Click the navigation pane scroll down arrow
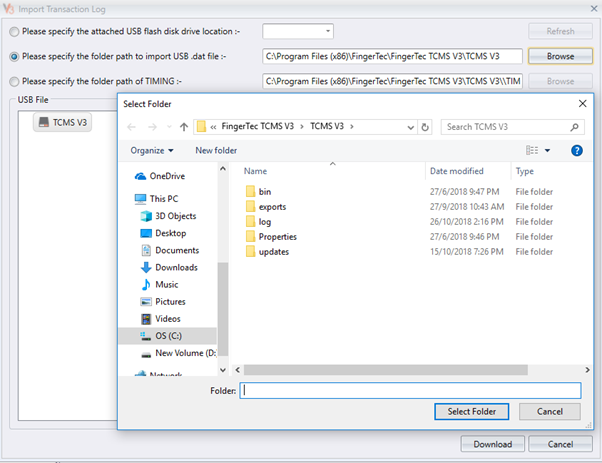 tap(223, 370)
